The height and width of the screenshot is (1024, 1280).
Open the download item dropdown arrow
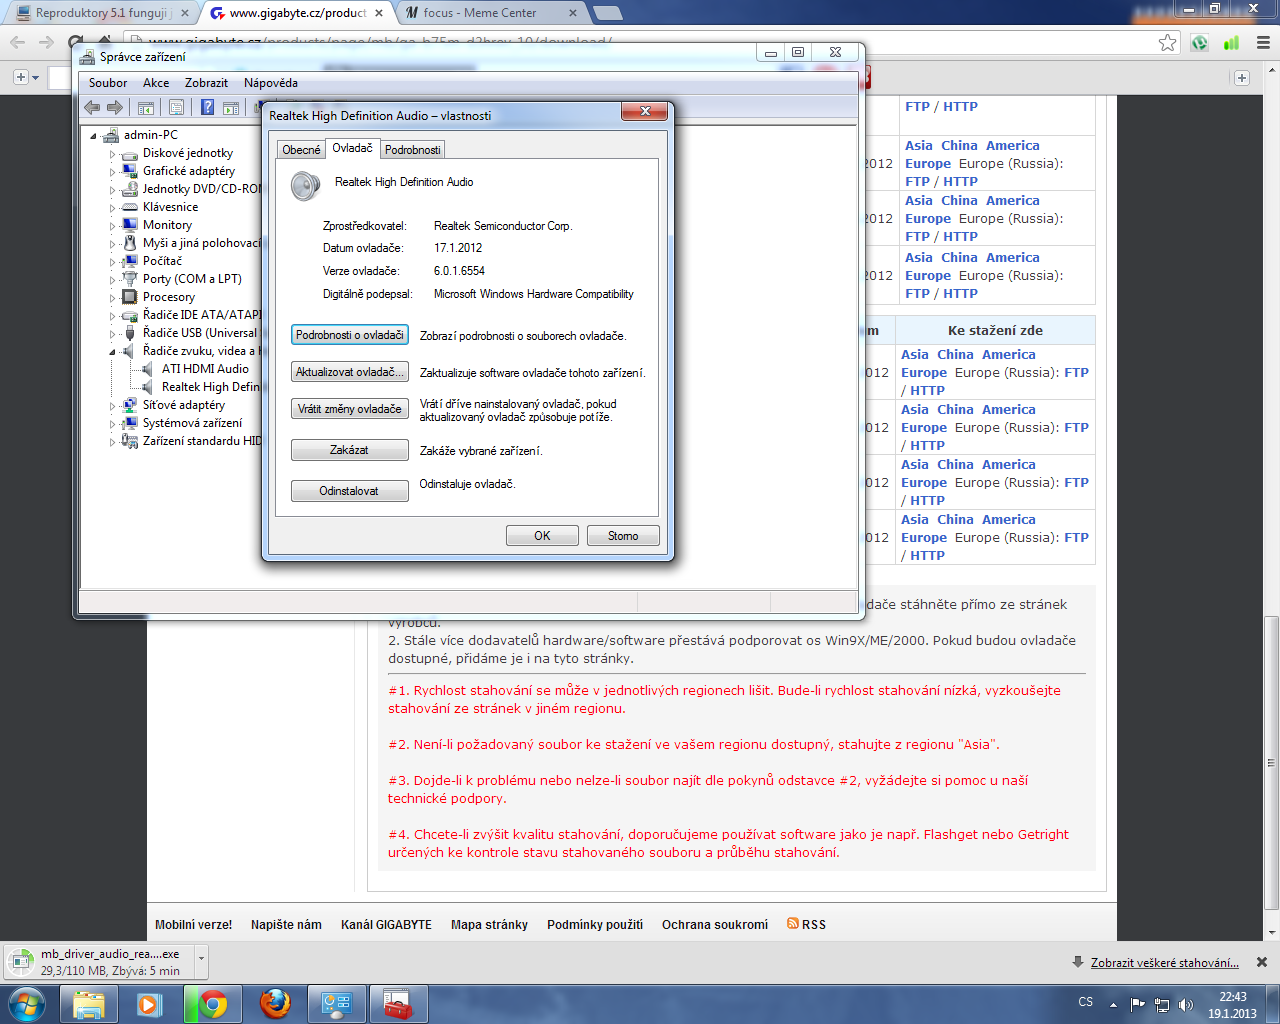[201, 960]
